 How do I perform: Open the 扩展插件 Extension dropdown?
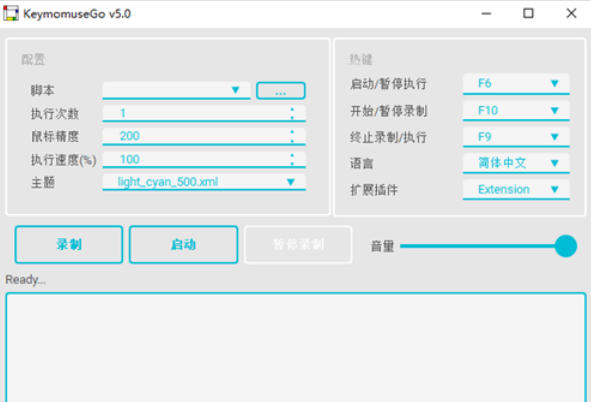(x=516, y=190)
